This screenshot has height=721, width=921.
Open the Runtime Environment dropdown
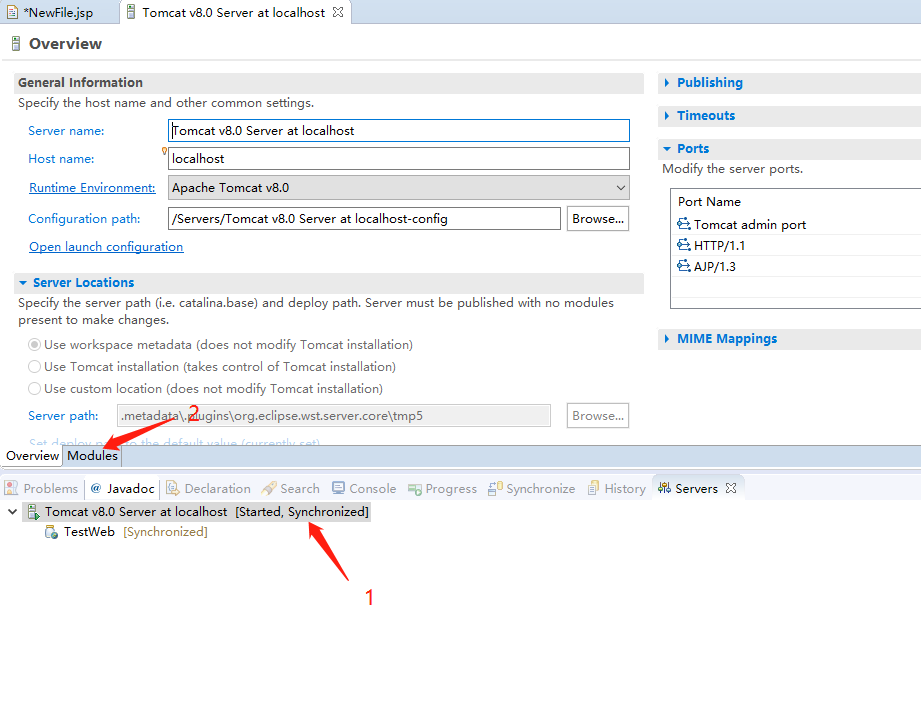620,187
